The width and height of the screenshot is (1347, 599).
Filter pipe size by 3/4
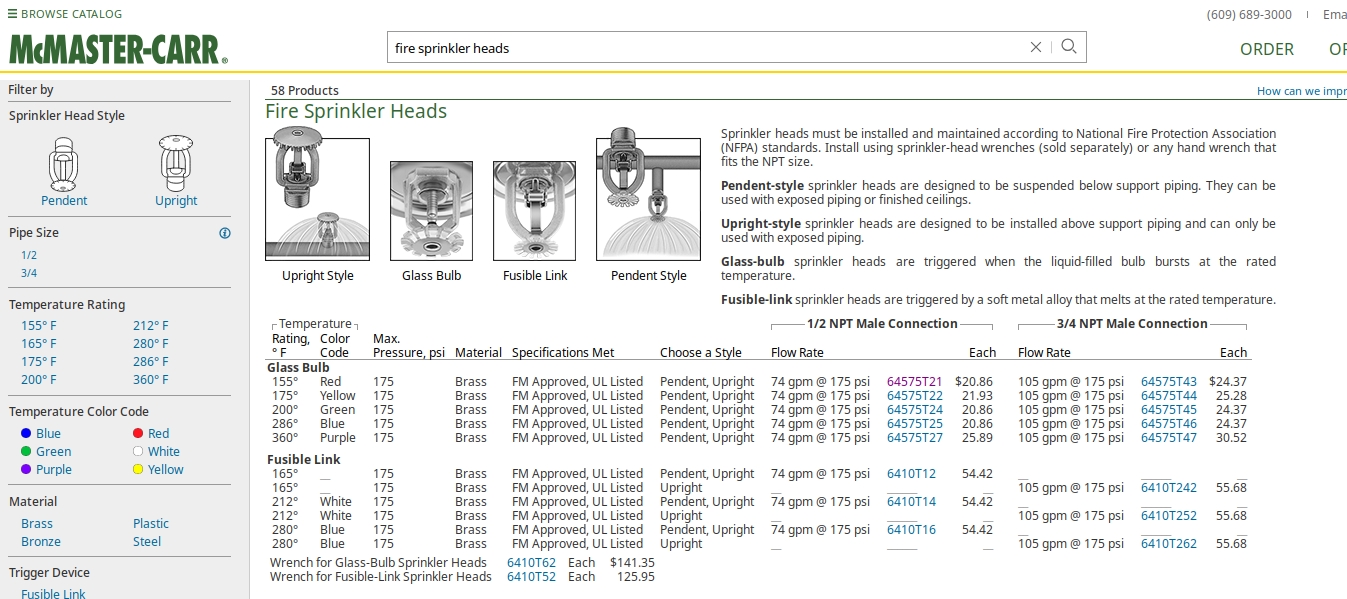[x=29, y=273]
